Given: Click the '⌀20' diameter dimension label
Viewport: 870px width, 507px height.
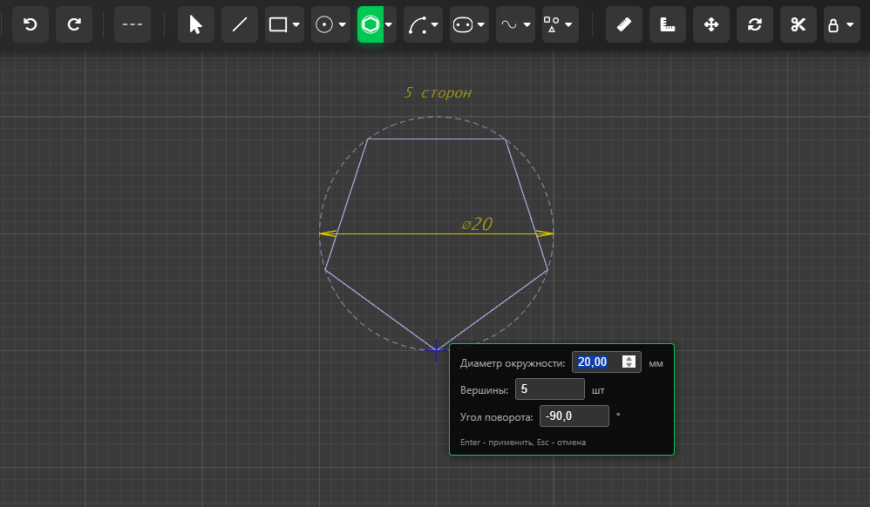Looking at the screenshot, I should pos(477,224).
